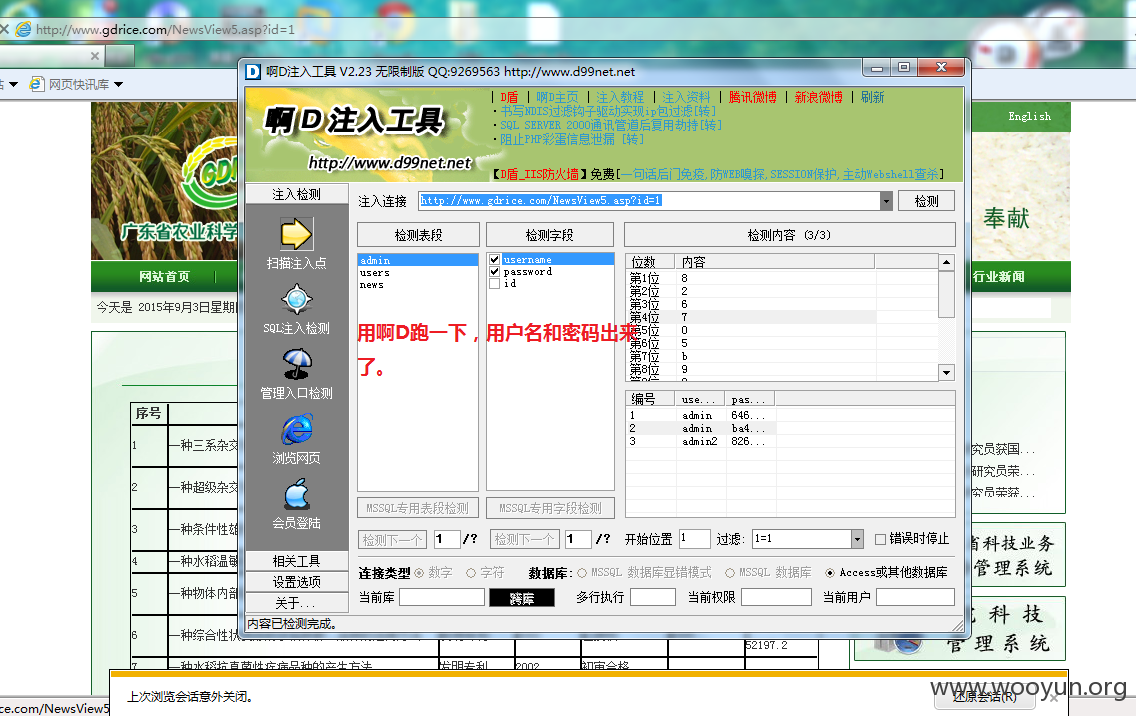1136x716 pixels.
Task: Click the 注入连接 URL input field
Action: pos(649,201)
